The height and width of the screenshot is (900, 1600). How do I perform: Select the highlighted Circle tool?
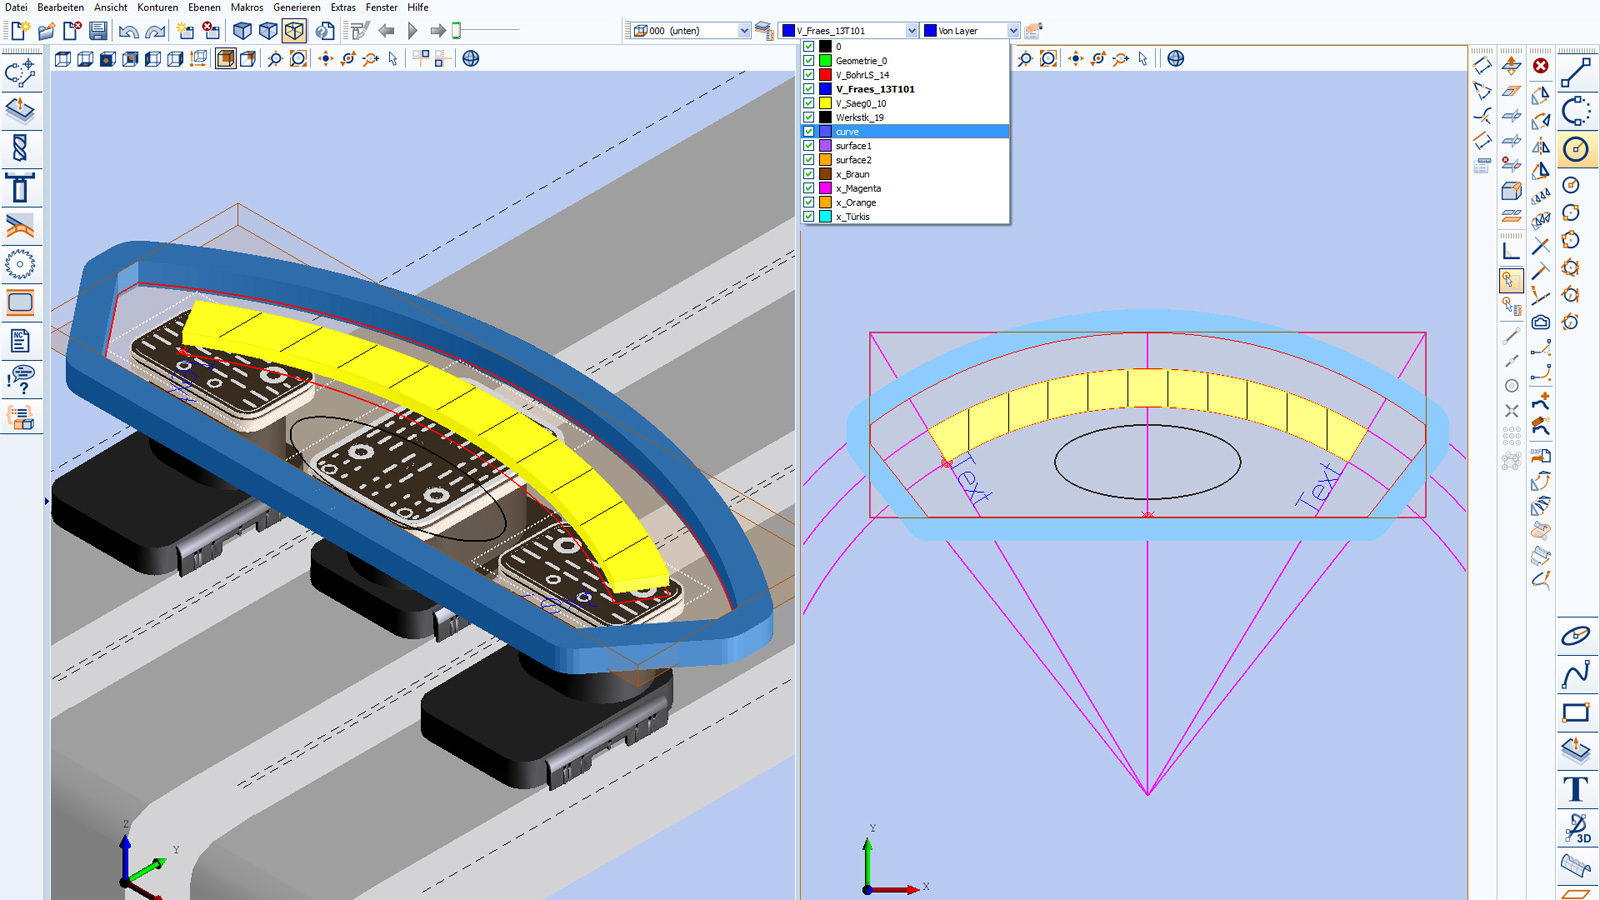tap(1576, 150)
